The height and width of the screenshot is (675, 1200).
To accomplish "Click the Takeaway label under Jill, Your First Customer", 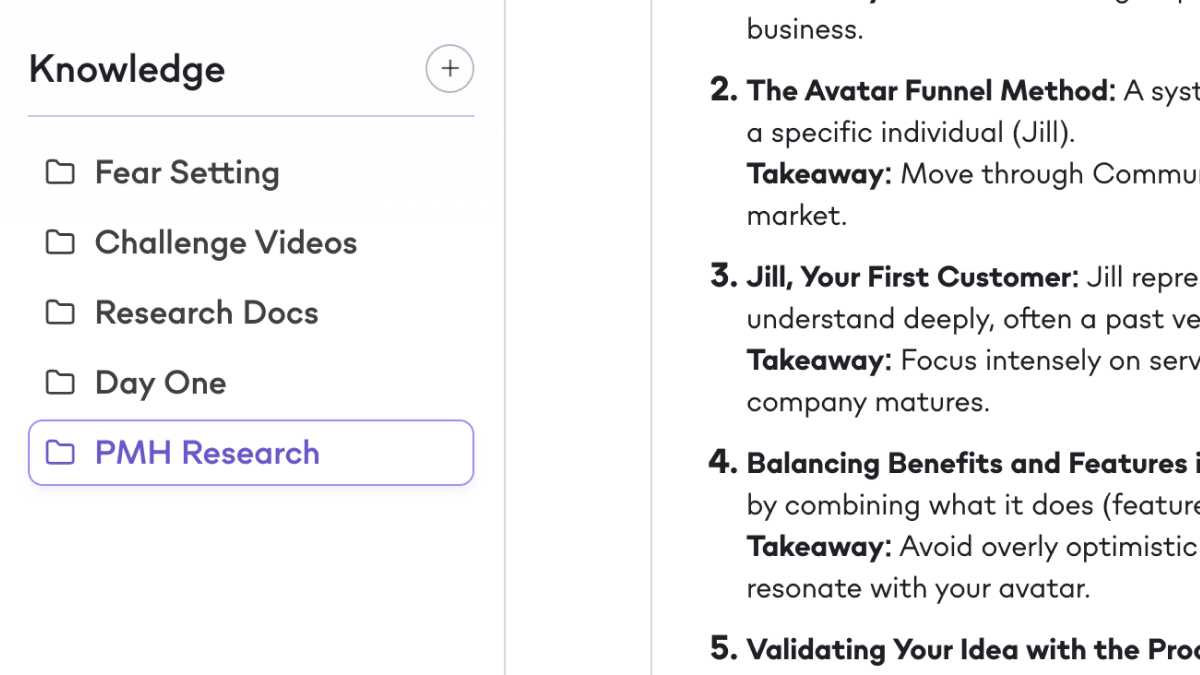I will tap(818, 360).
